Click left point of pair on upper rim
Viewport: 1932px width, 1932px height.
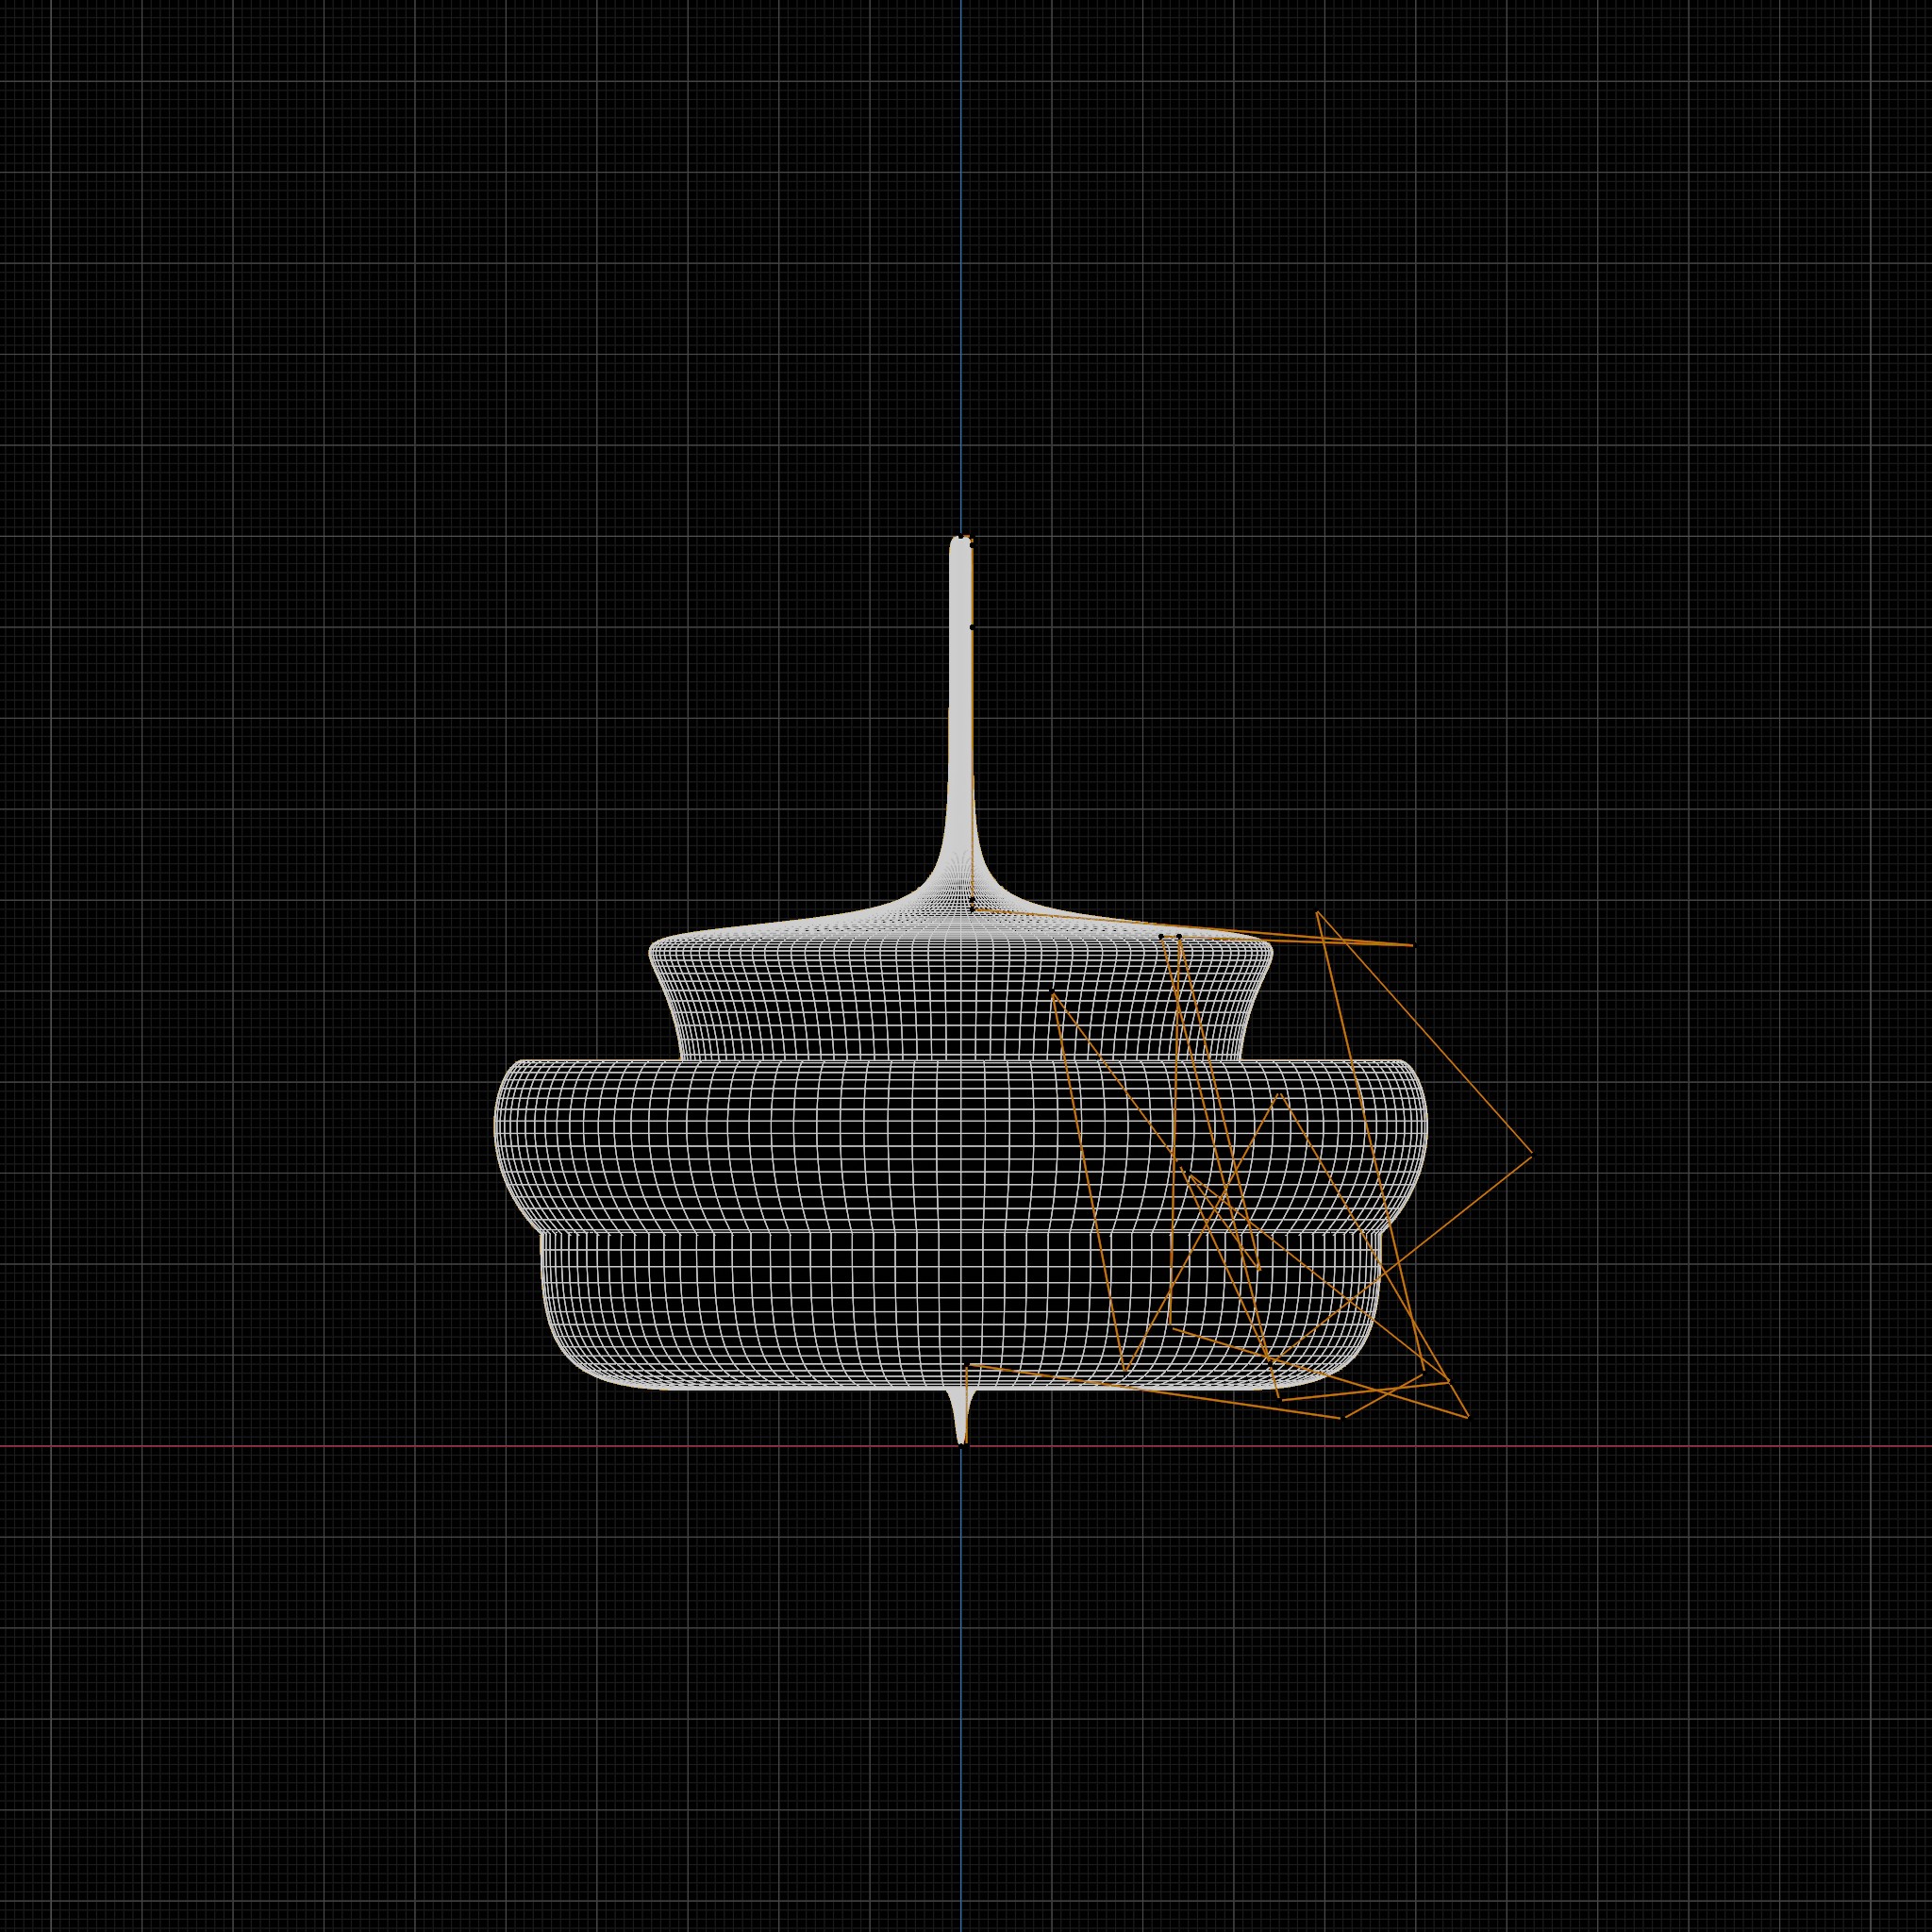1161,936
